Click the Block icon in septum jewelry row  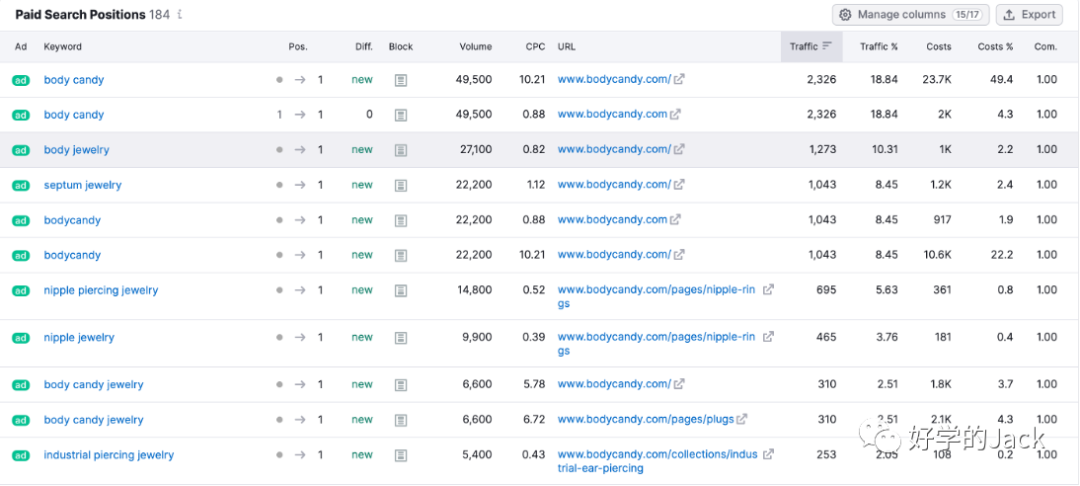(401, 185)
